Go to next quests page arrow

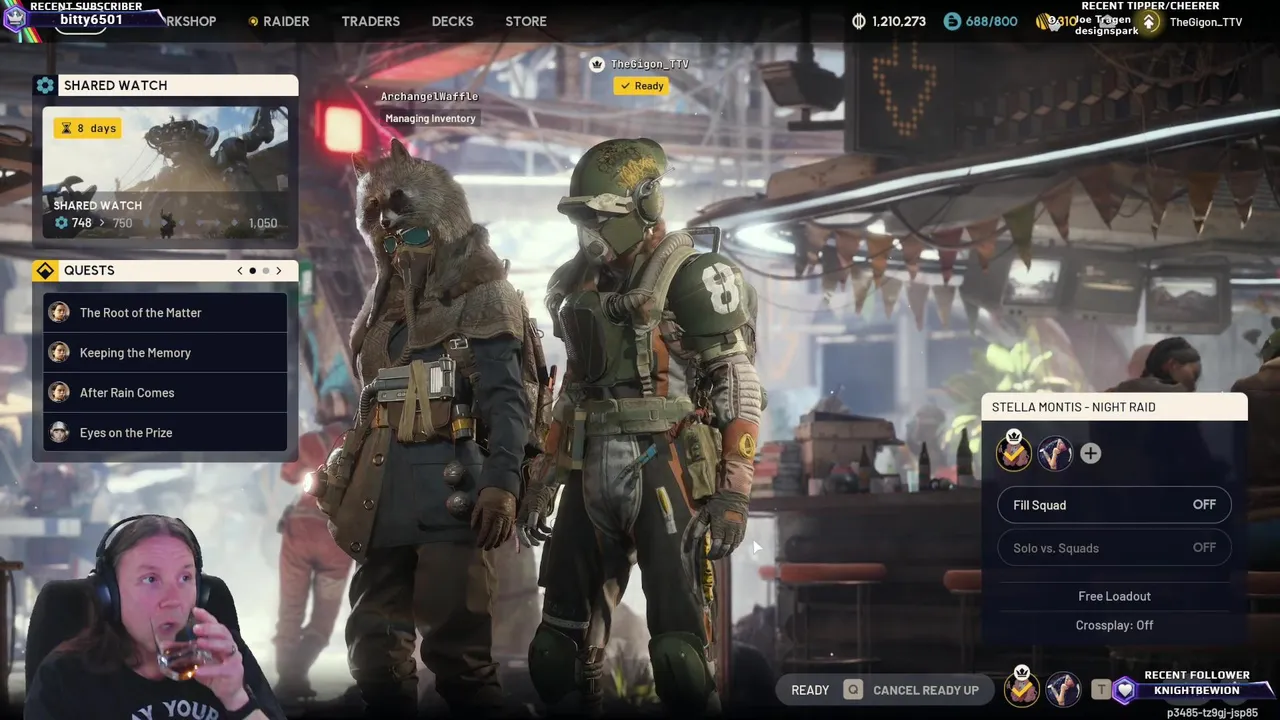279,270
